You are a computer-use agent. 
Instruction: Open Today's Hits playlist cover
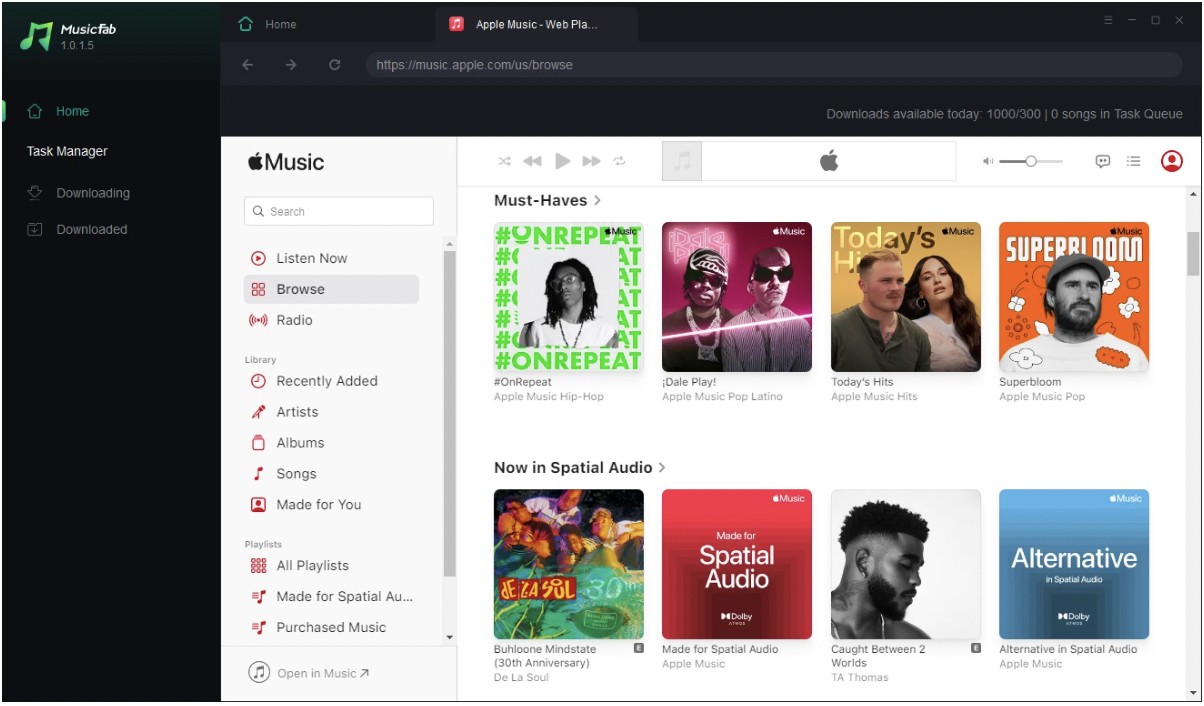(906, 297)
